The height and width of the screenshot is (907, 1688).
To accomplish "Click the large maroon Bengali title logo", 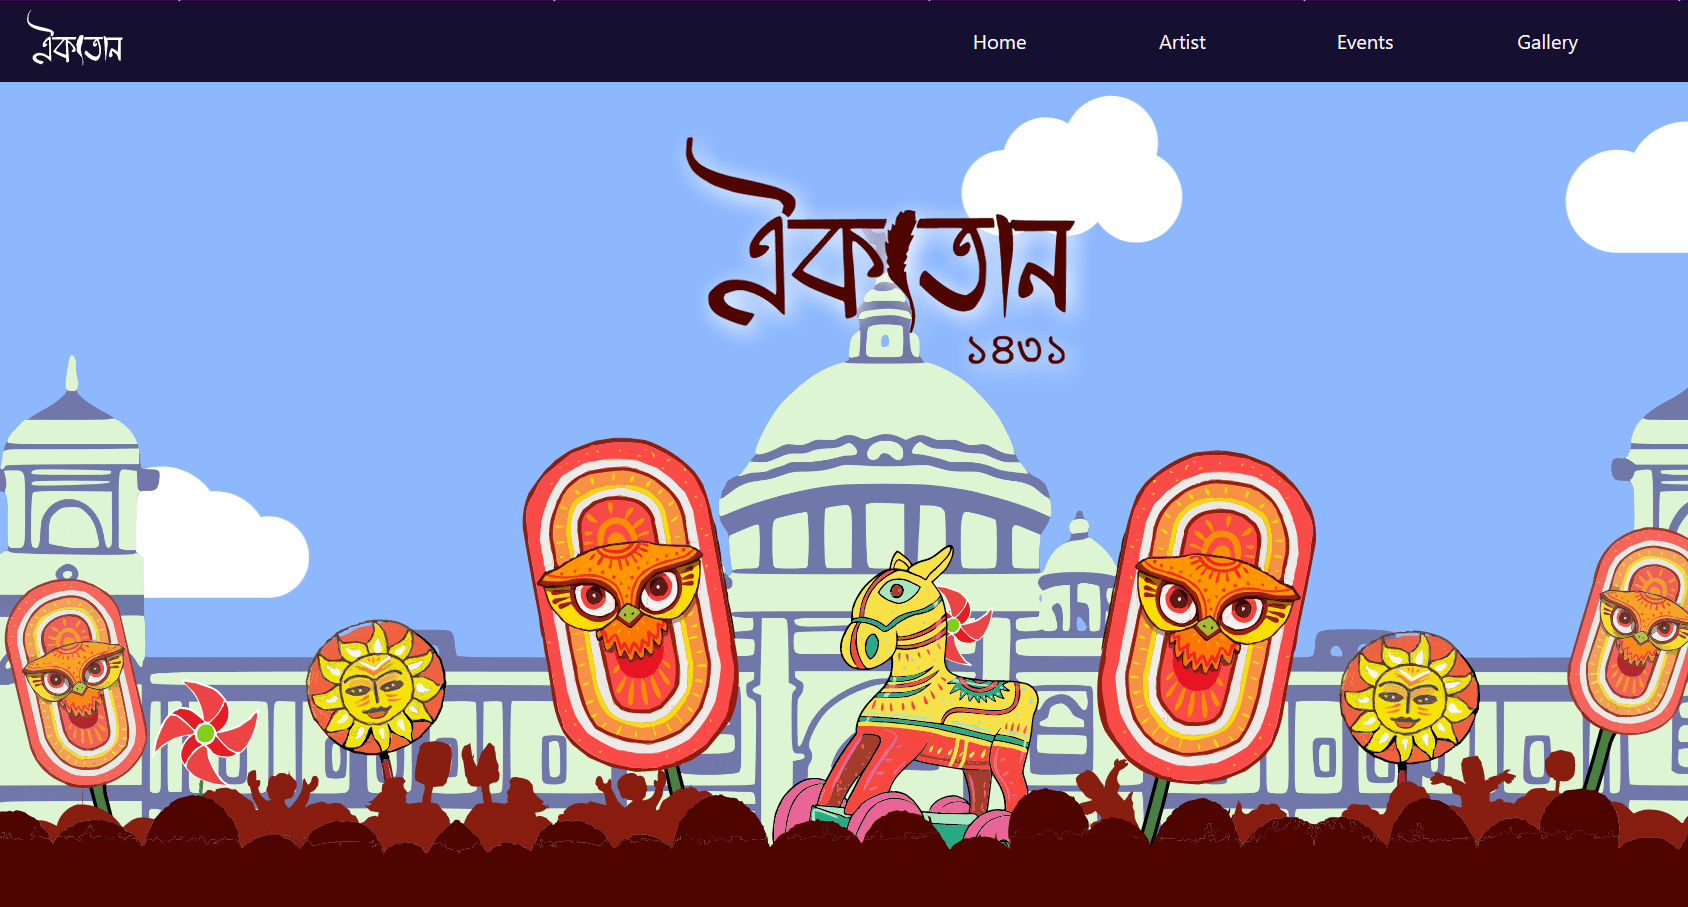I will point(890,240).
